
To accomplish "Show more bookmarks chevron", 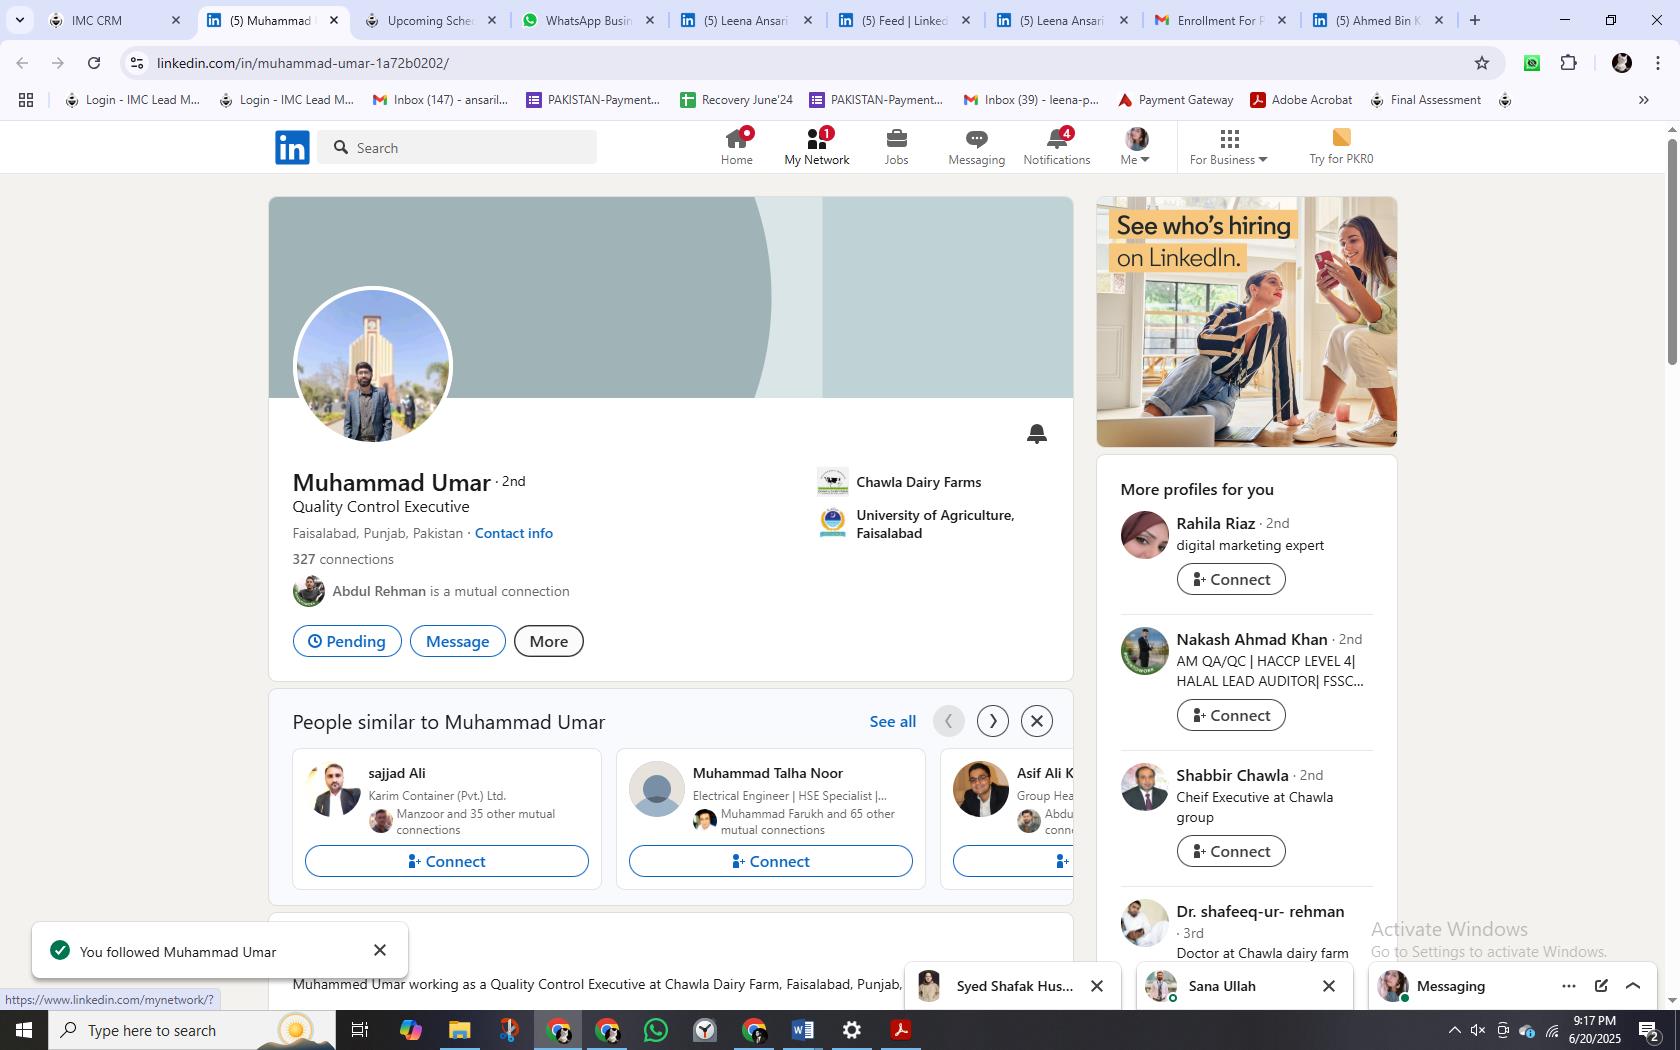I will coord(1643,100).
